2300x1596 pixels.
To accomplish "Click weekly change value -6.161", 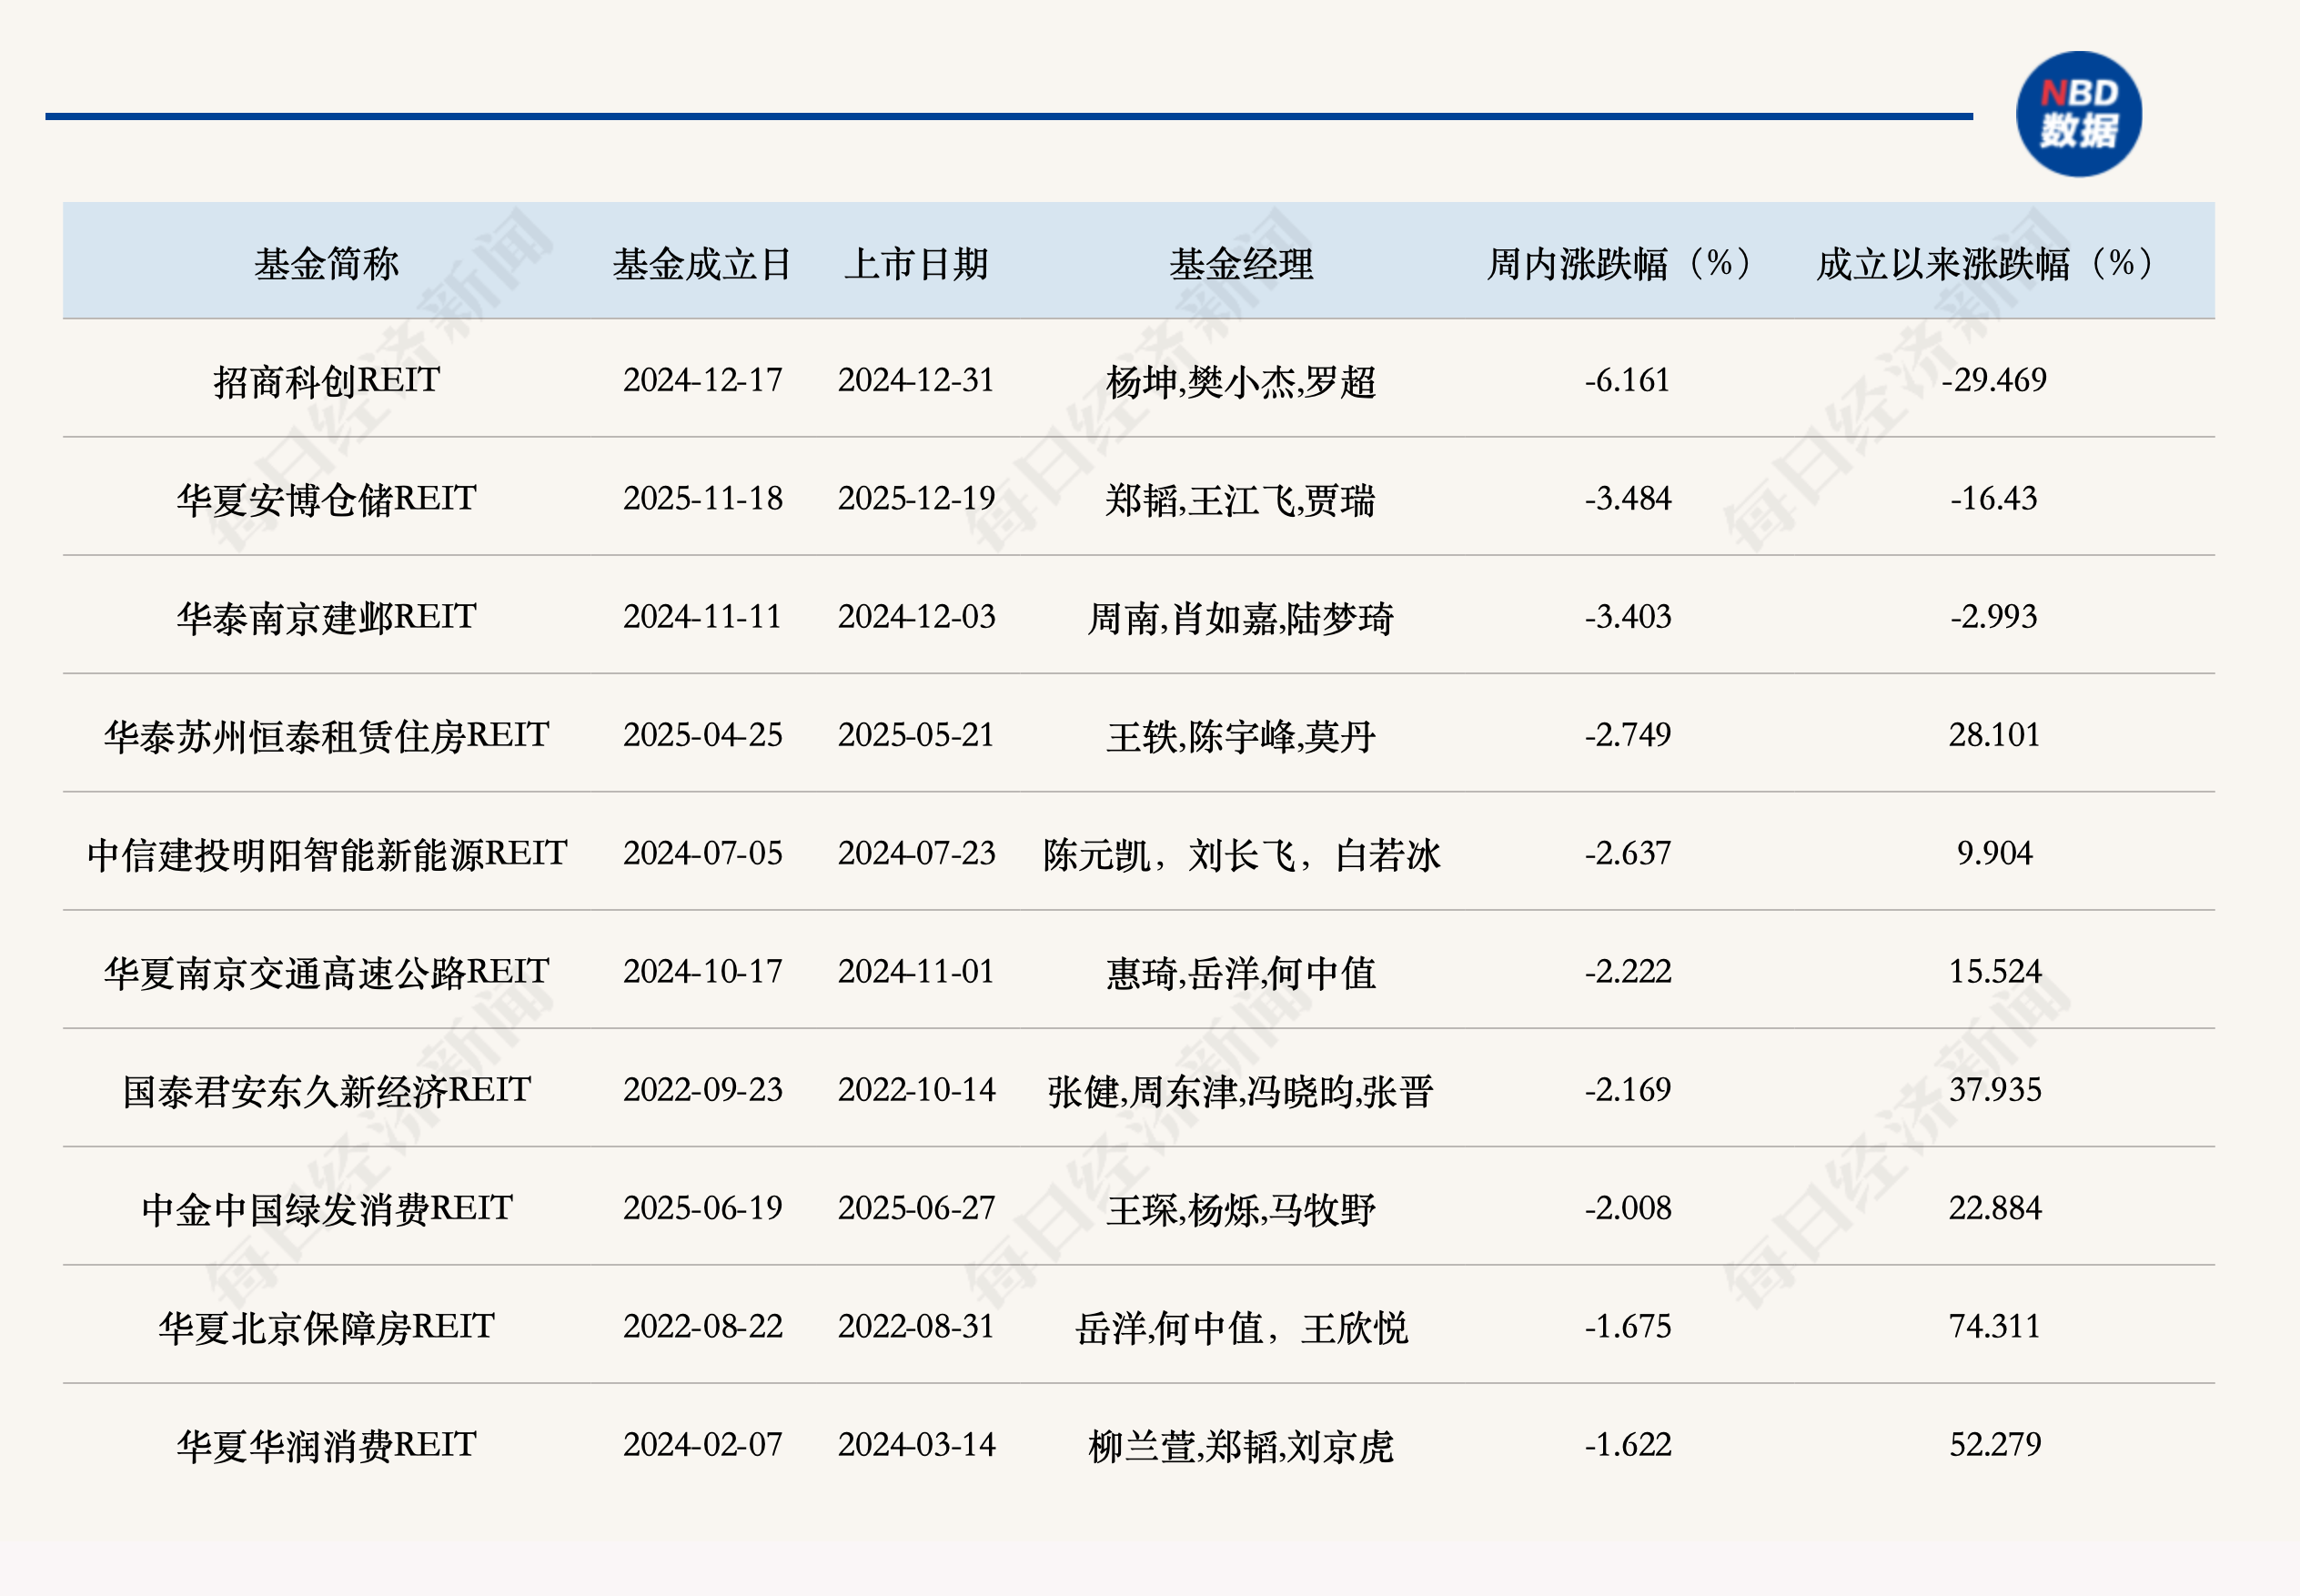I will click(x=1627, y=380).
